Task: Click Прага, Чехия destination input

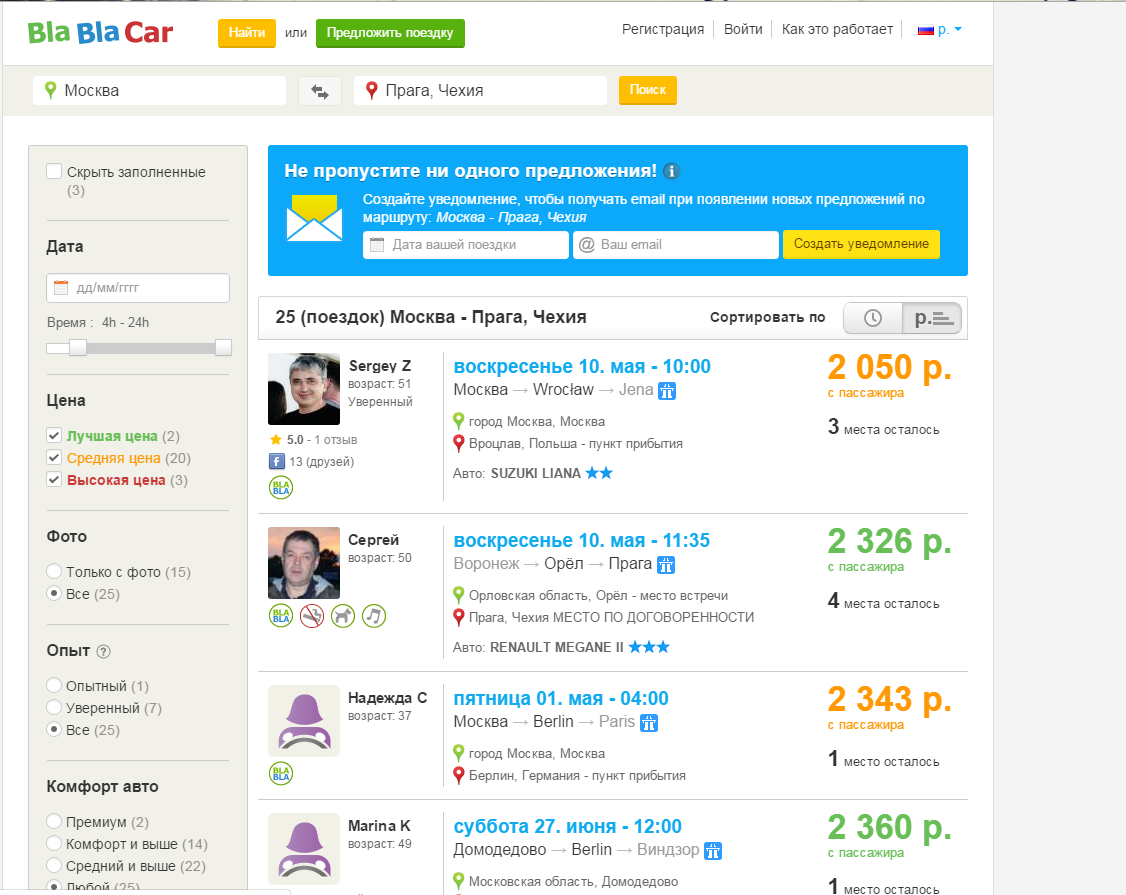Action: pyautogui.click(x=480, y=91)
